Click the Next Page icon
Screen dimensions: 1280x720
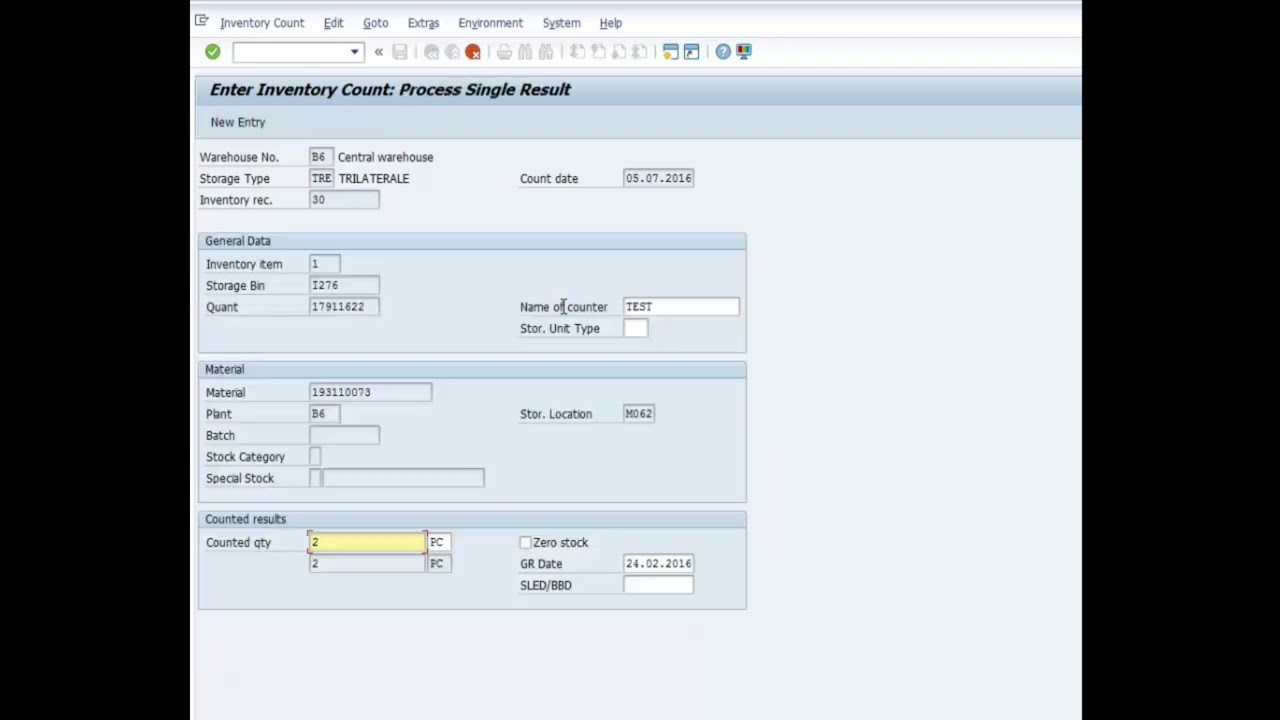(x=619, y=52)
